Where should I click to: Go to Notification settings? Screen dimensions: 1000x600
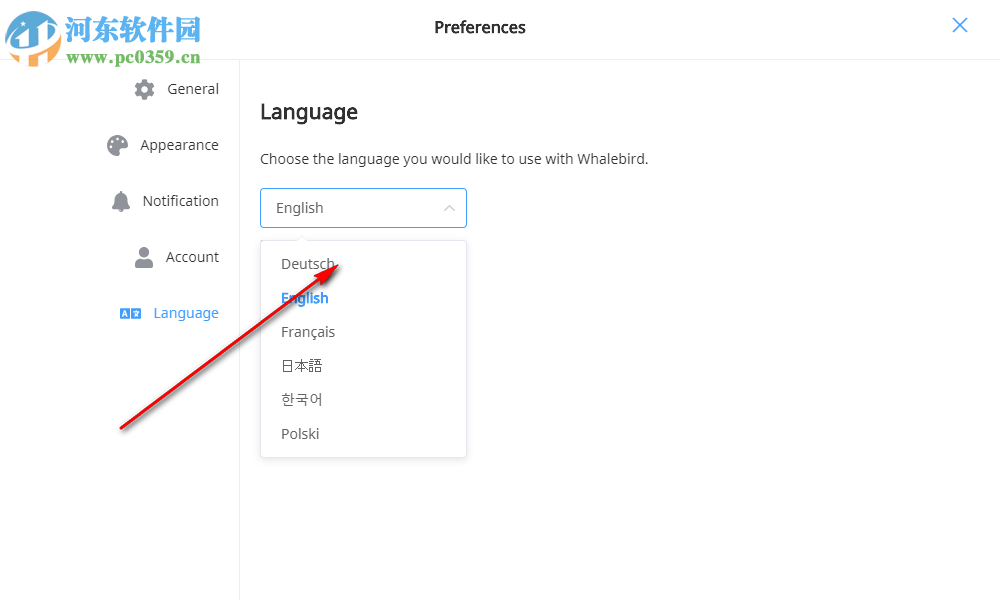coord(180,201)
